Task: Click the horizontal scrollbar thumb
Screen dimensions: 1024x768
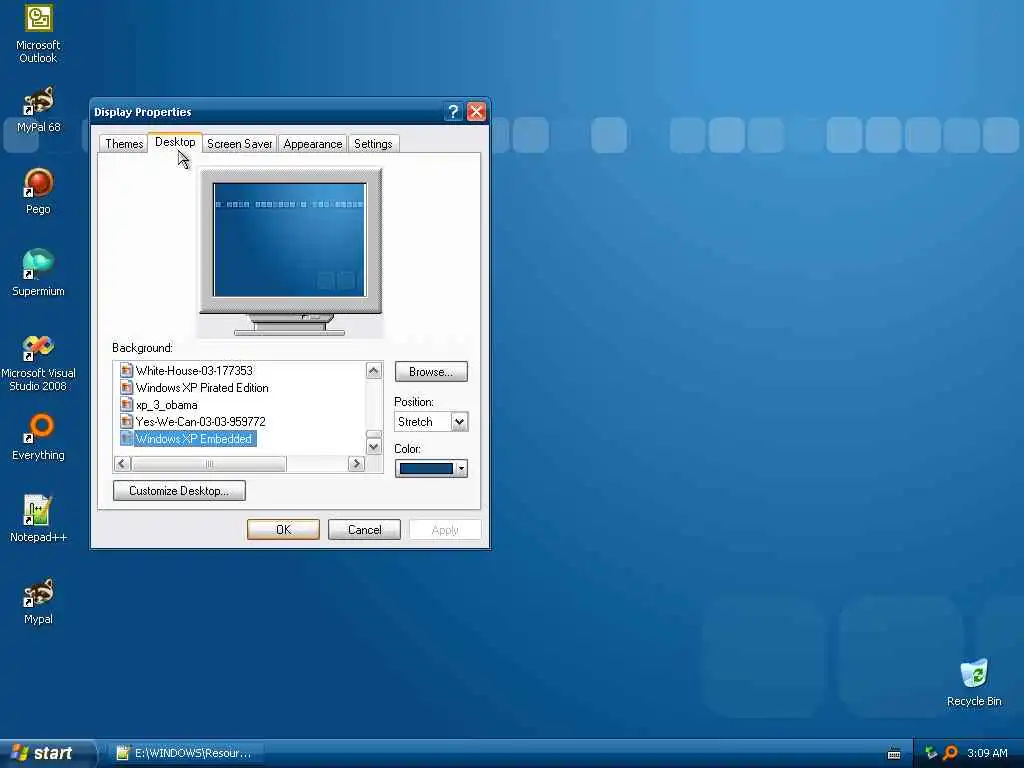Action: tap(209, 464)
